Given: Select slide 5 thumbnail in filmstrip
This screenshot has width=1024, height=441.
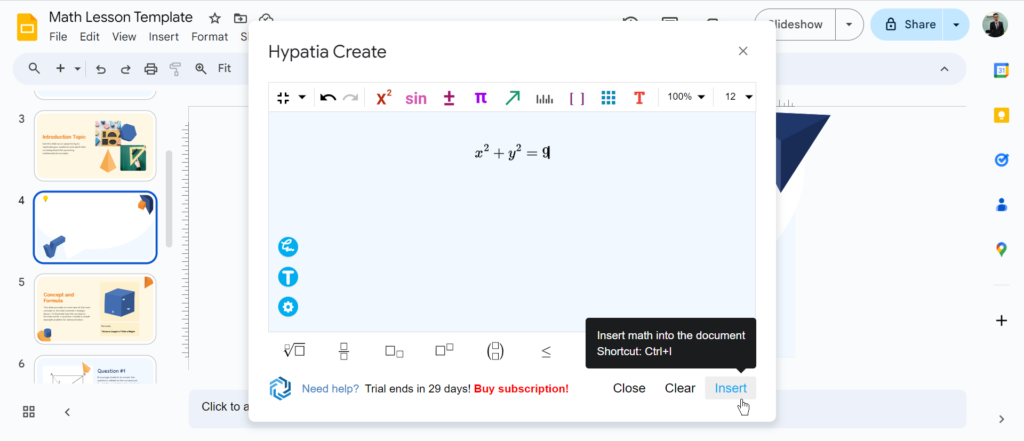Looking at the screenshot, I should tap(95, 309).
